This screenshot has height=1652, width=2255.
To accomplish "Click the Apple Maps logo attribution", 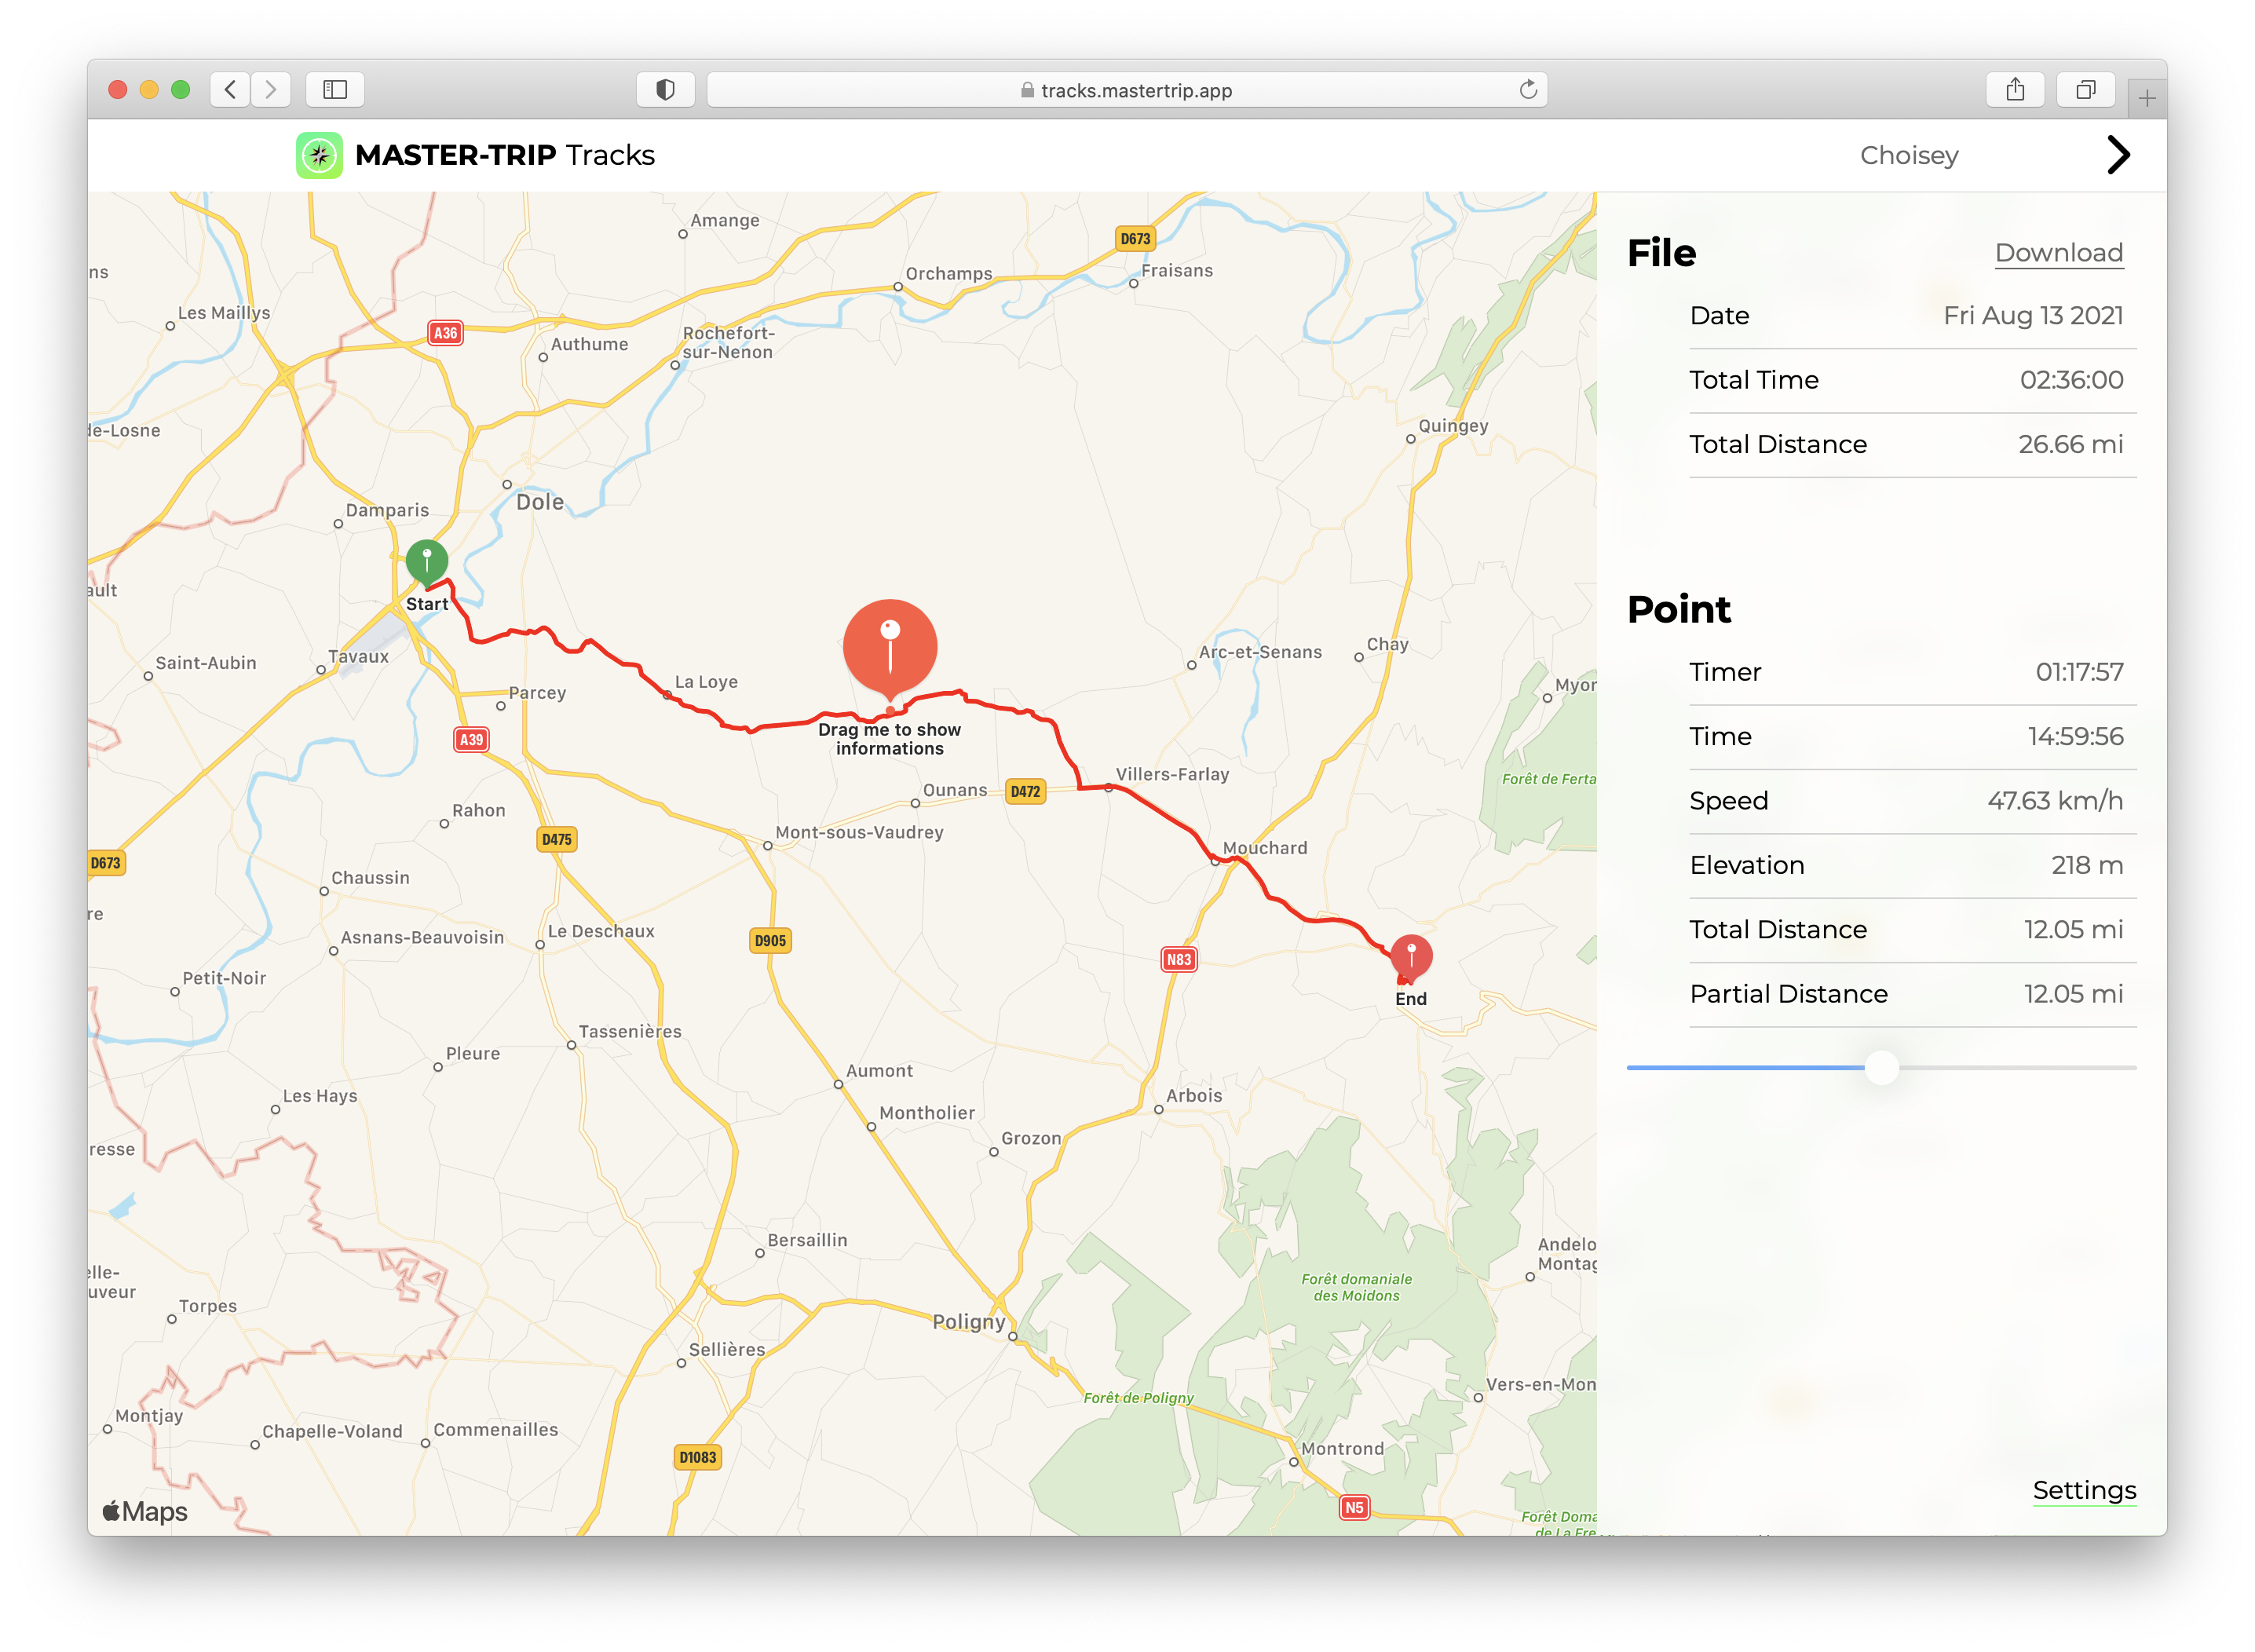I will point(145,1511).
